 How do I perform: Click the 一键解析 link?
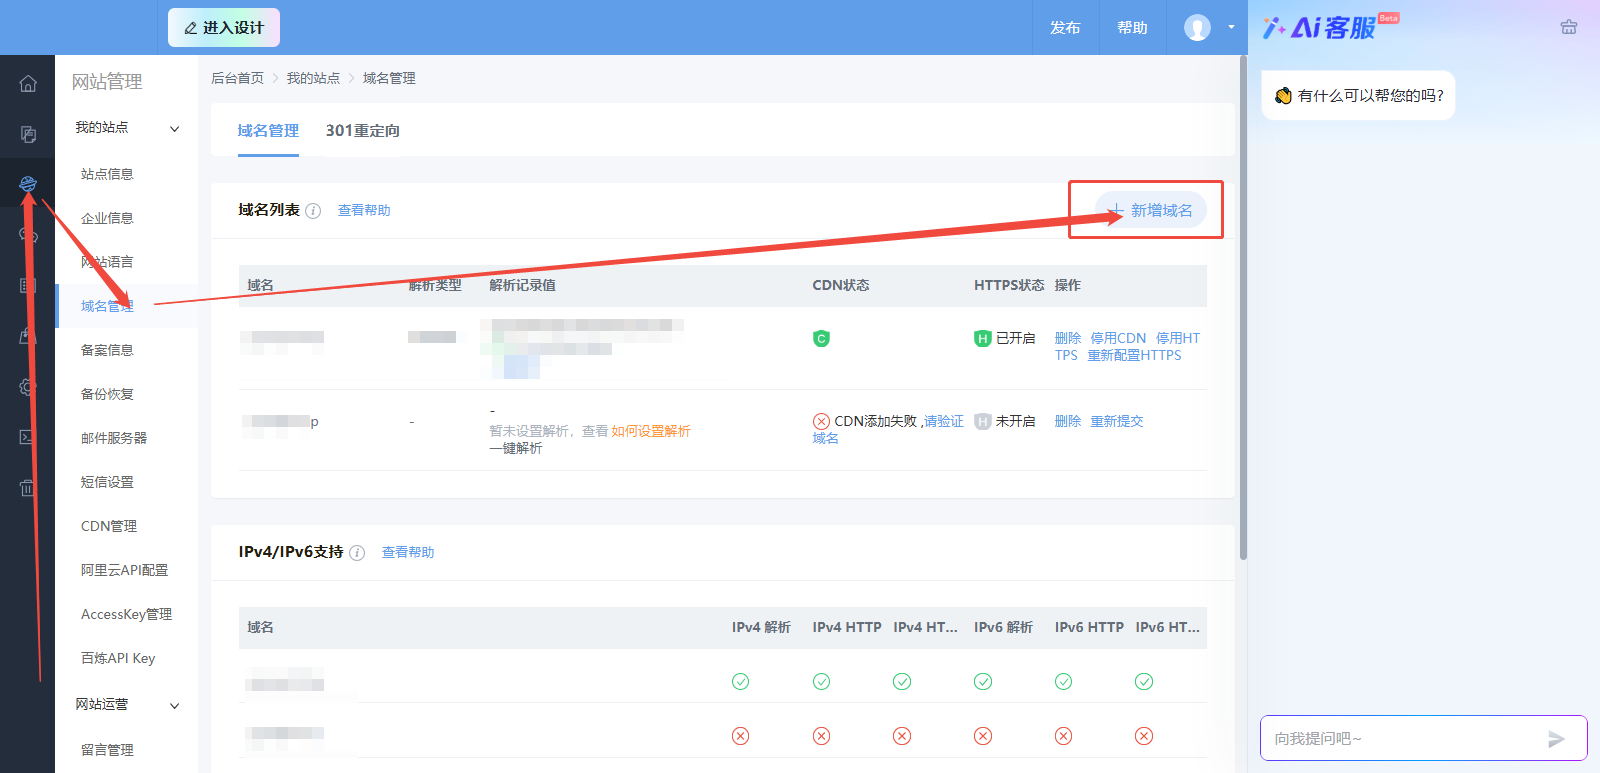pos(516,449)
